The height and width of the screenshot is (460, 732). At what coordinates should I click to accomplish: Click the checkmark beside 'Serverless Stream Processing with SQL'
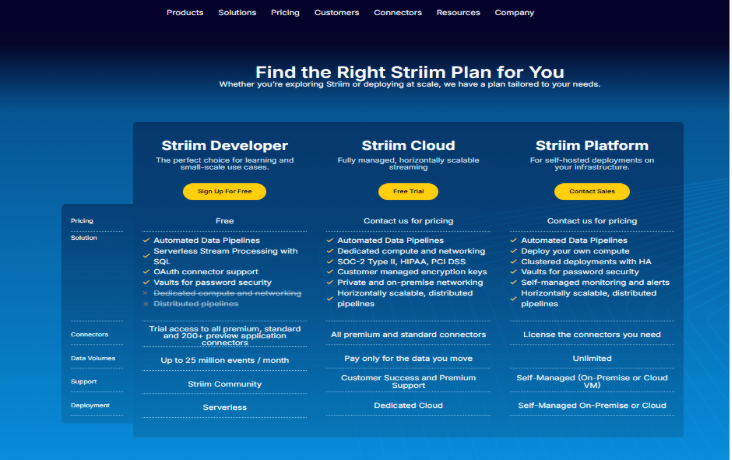coord(146,256)
